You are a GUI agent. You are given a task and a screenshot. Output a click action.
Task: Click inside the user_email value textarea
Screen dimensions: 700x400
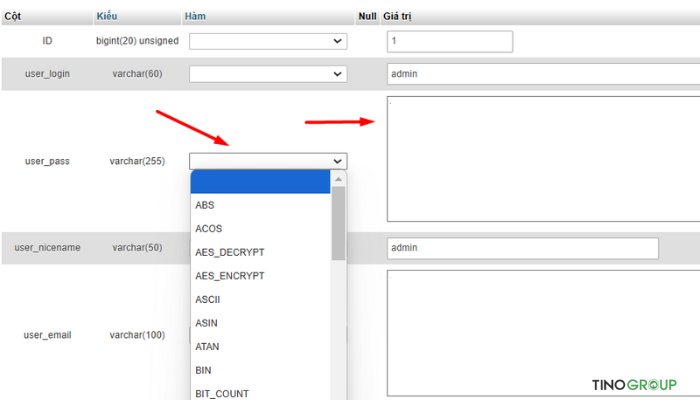(543, 333)
